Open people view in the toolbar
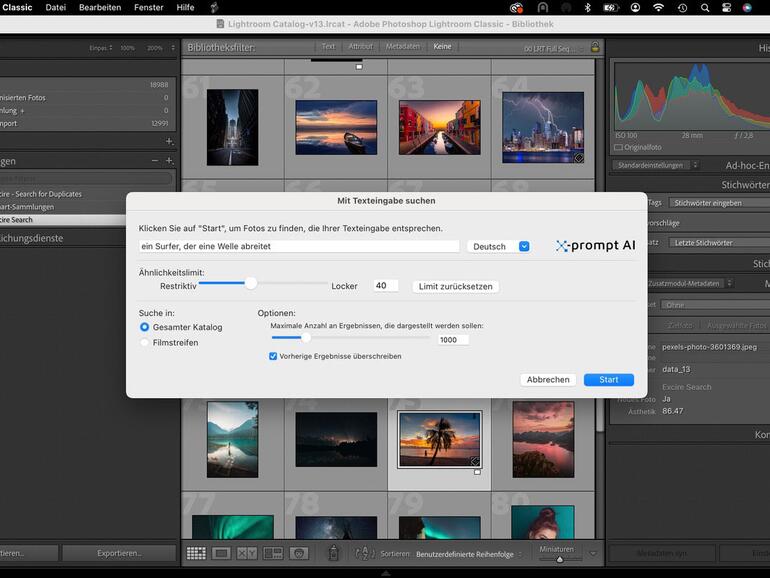 coord(298,553)
